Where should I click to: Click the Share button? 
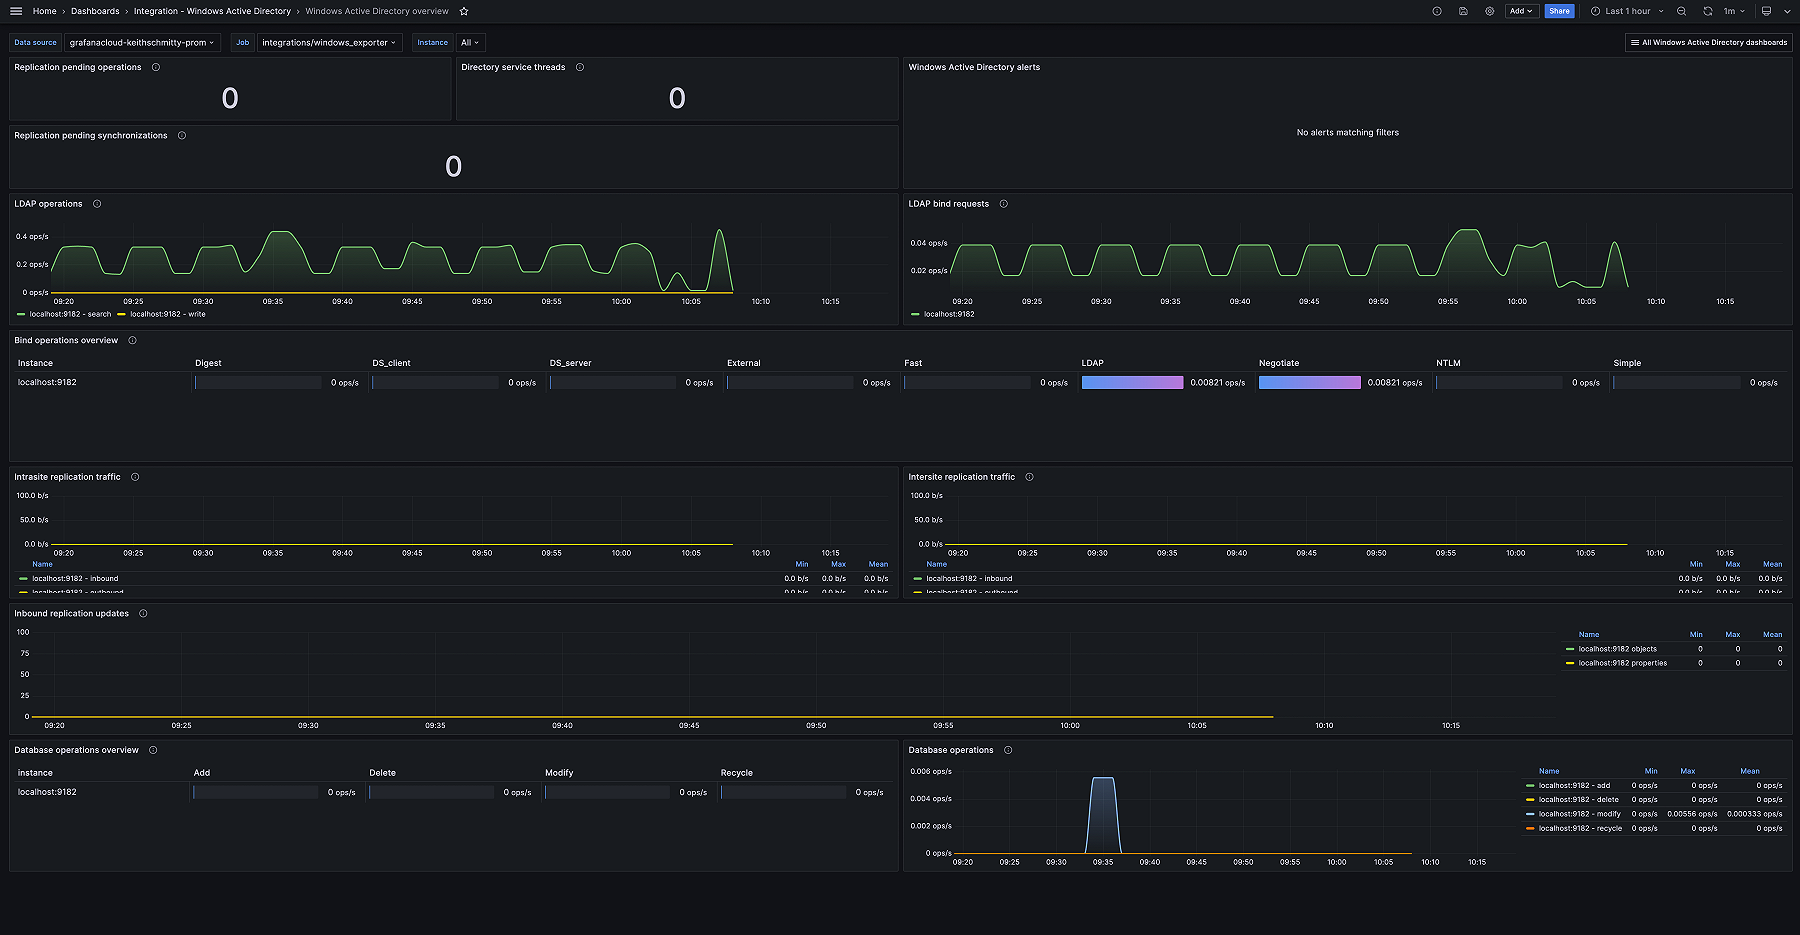tap(1559, 11)
